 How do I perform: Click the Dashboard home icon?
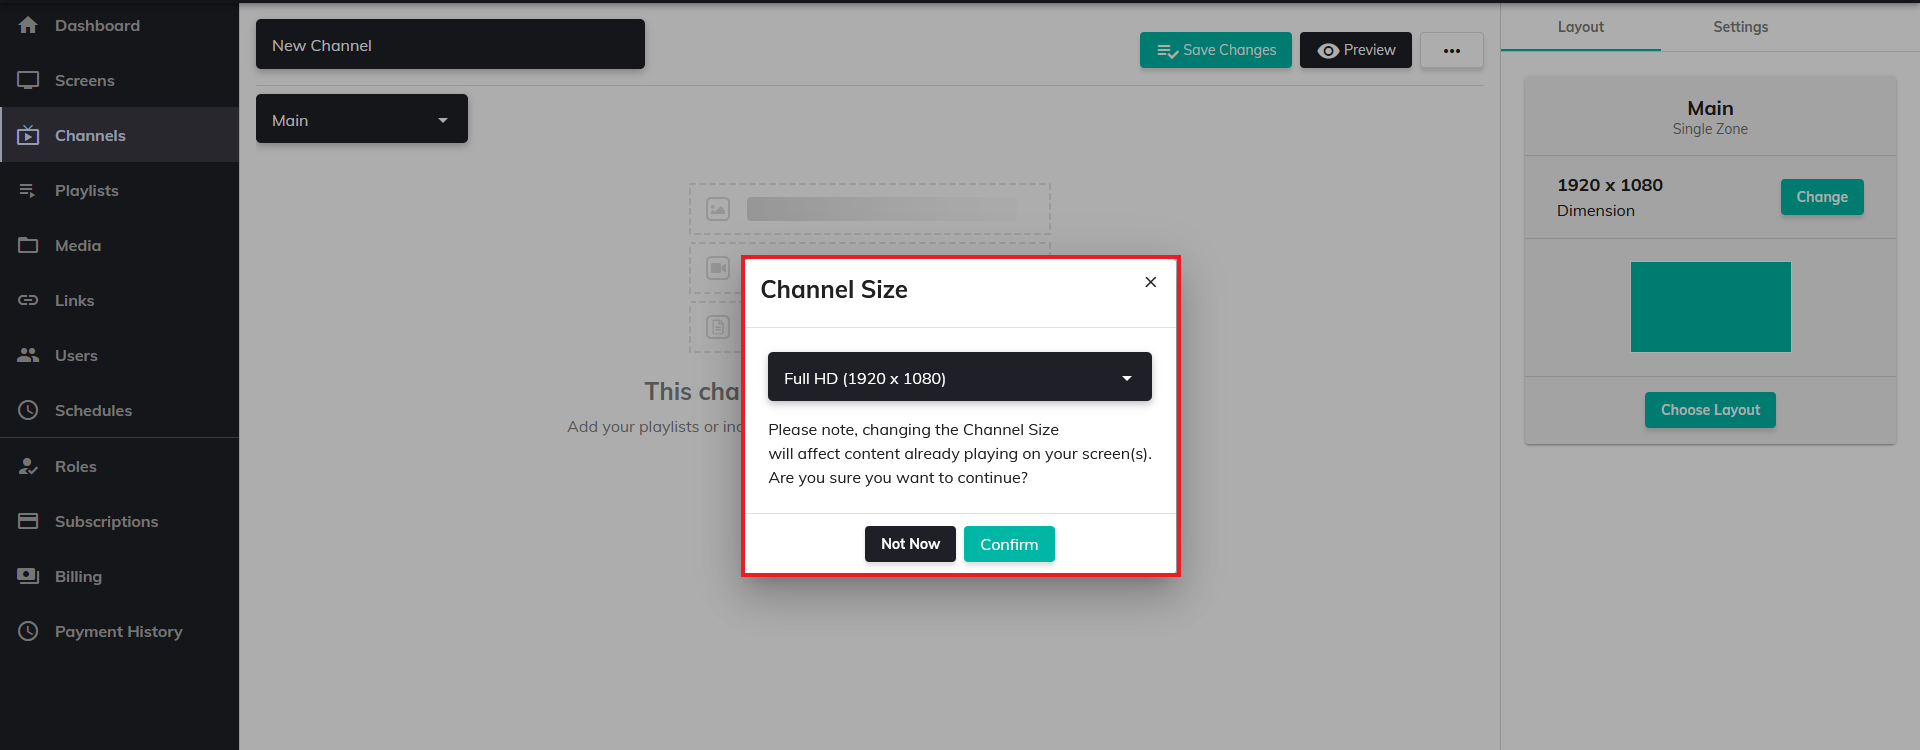28,25
